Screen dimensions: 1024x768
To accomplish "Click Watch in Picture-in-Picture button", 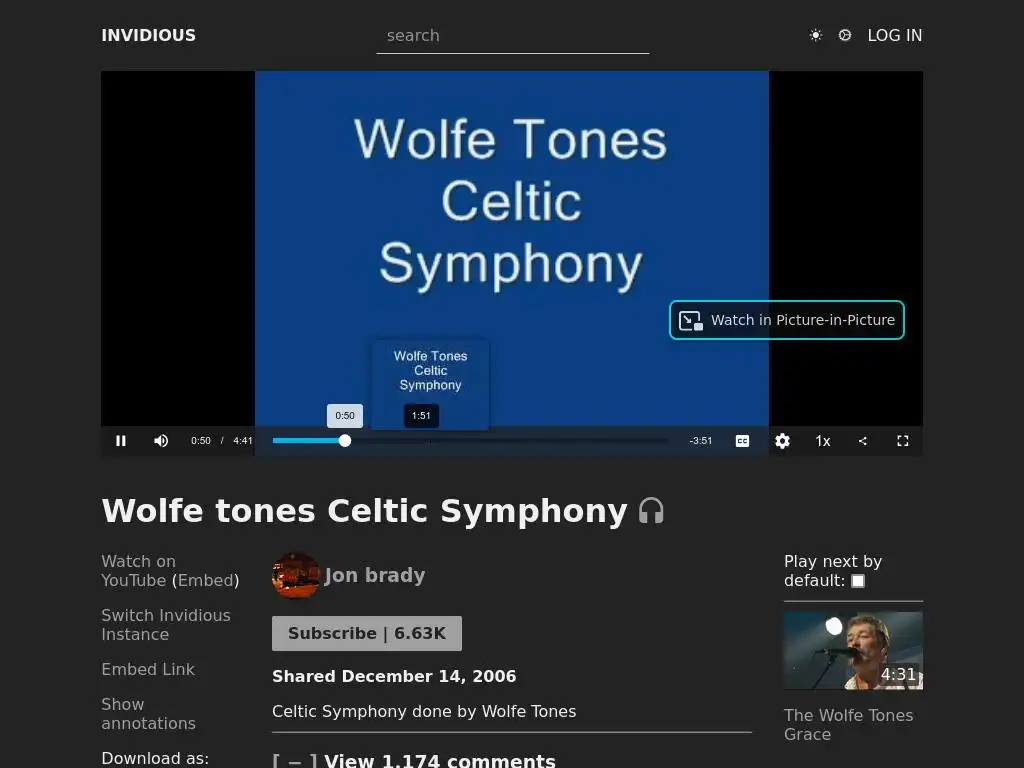I will pos(787,320).
